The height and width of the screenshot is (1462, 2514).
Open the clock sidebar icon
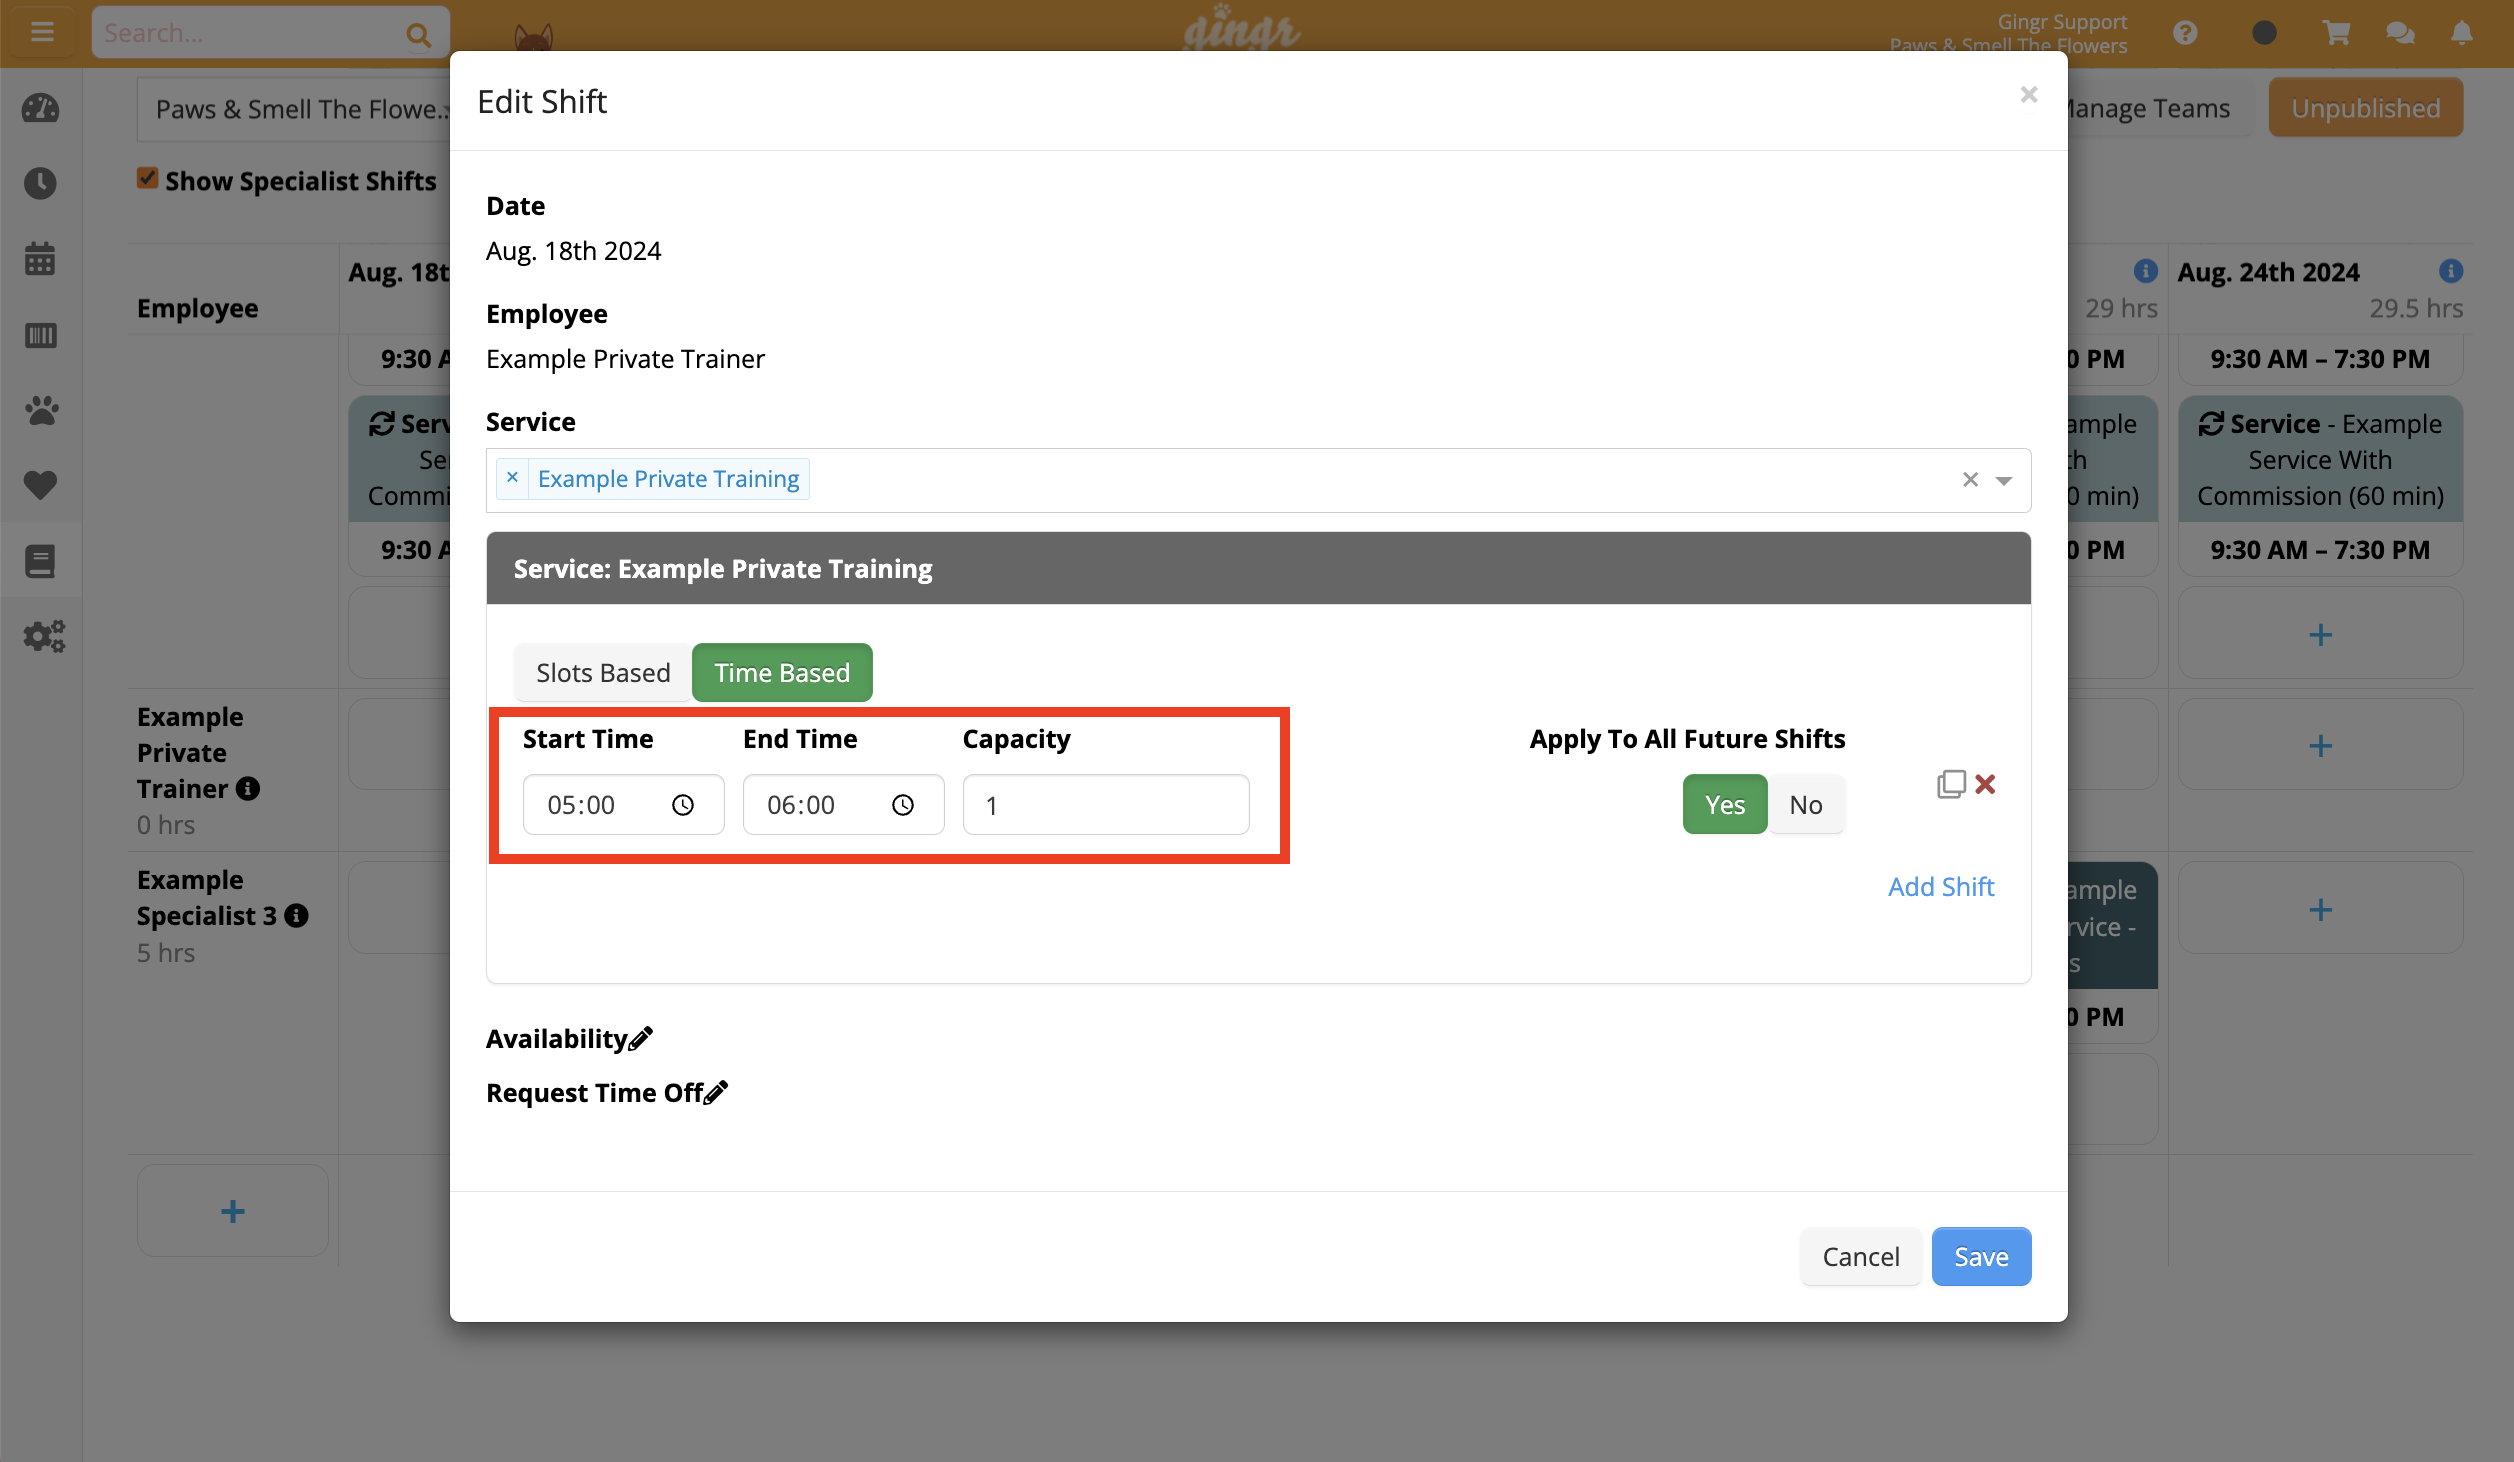pos(40,183)
